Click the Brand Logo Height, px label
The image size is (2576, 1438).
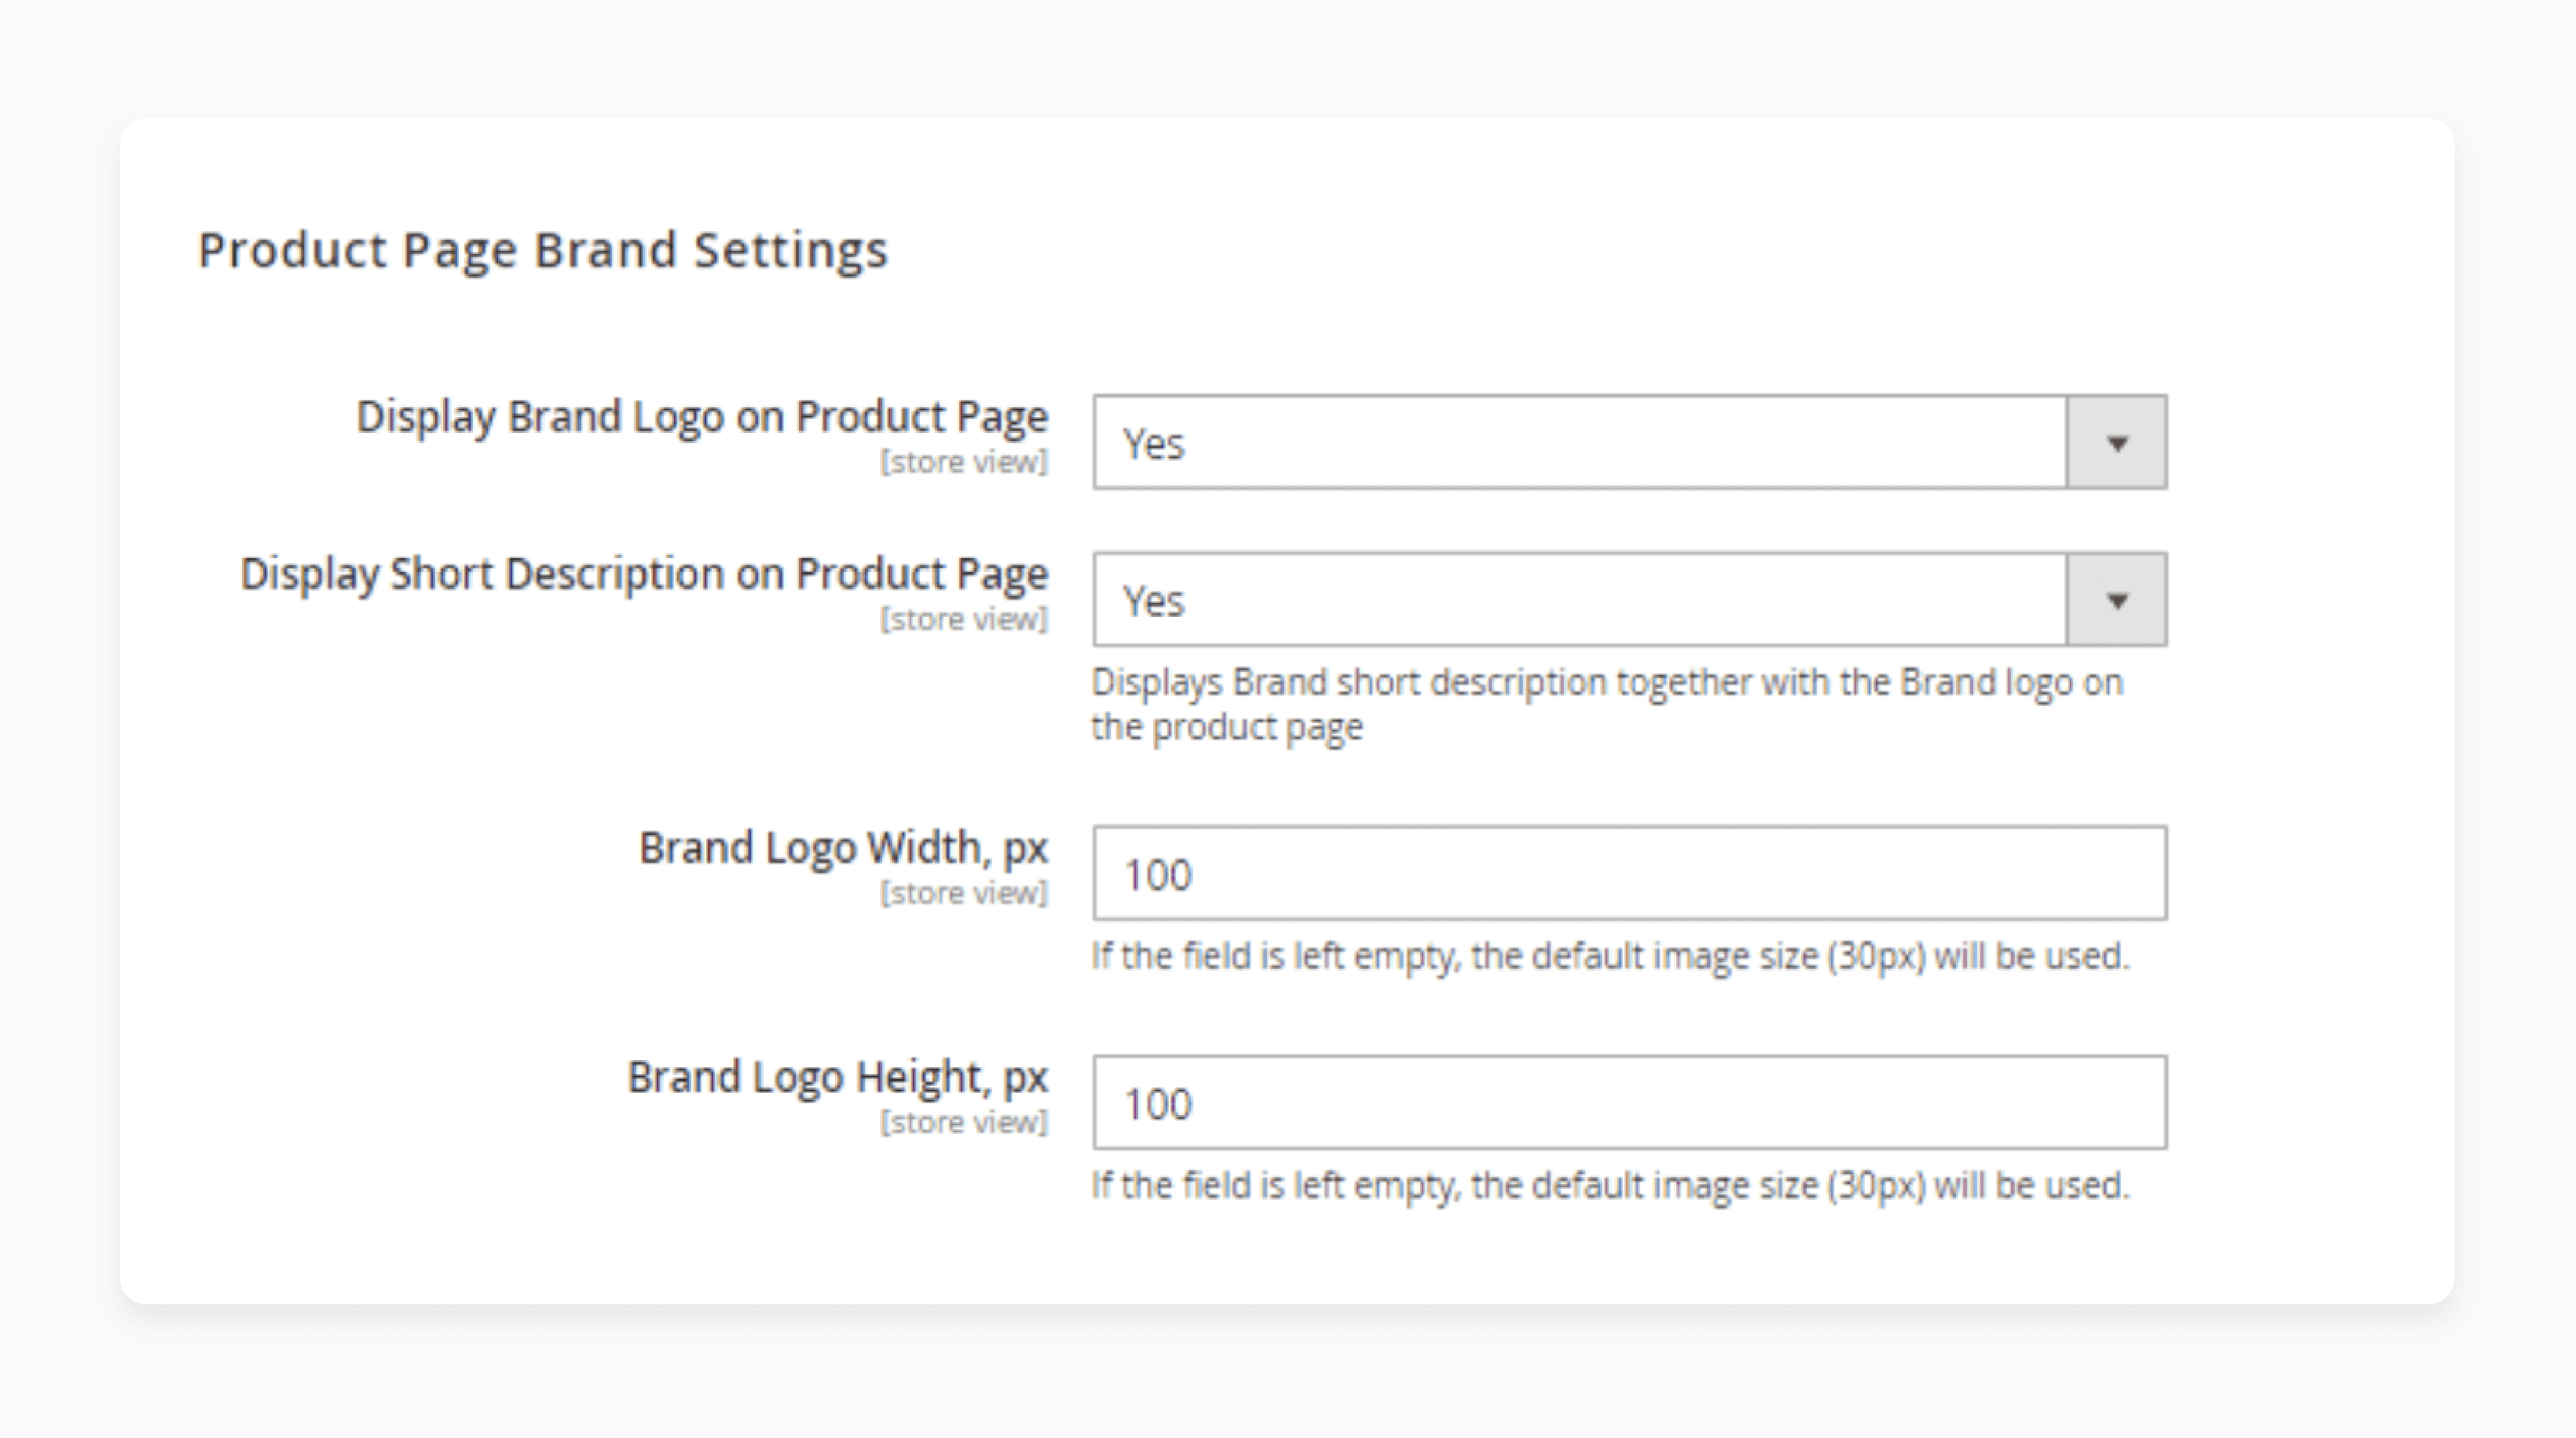click(x=837, y=1078)
